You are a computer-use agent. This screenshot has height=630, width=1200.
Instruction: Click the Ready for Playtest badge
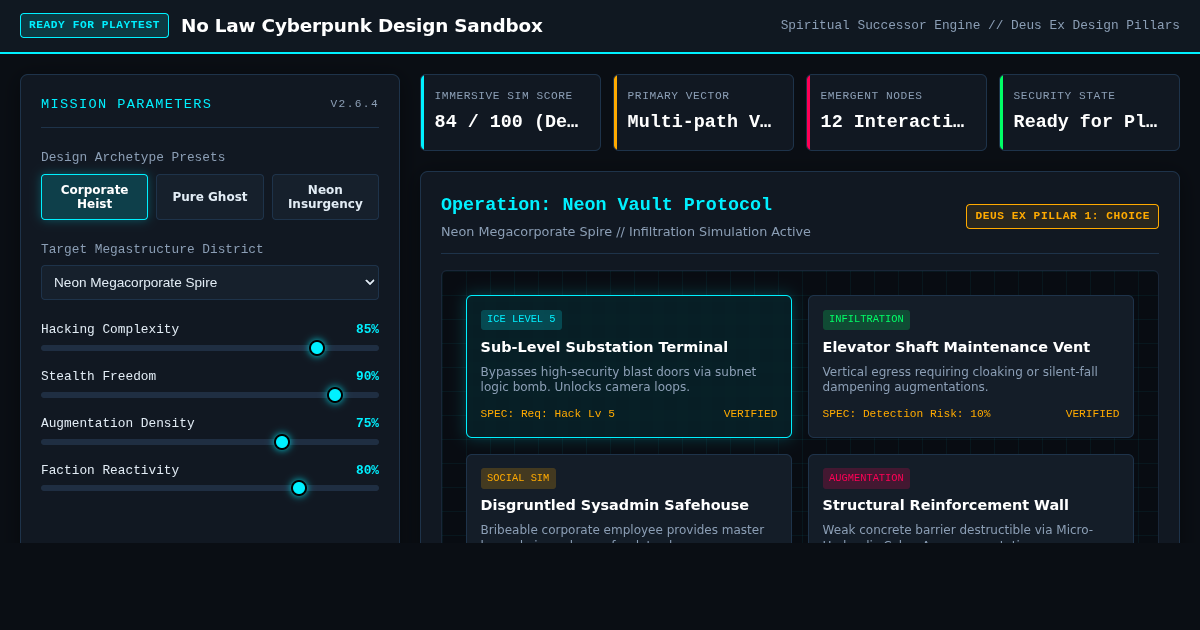[94, 25]
